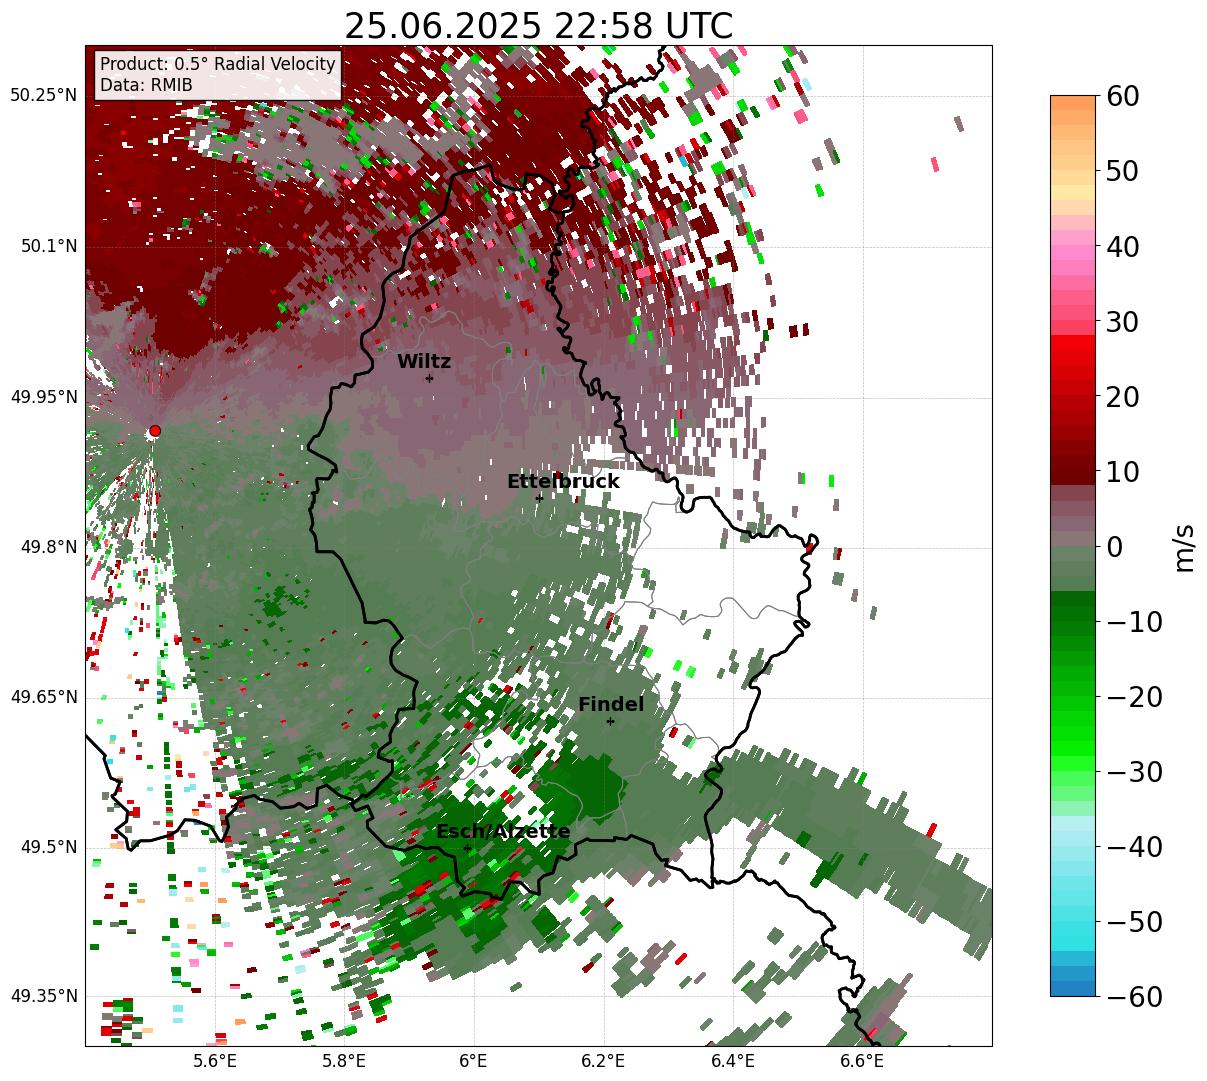This screenshot has height=1081, width=1207.
Task: Click the colorbar −20 tick label
Action: [x=1134, y=696]
